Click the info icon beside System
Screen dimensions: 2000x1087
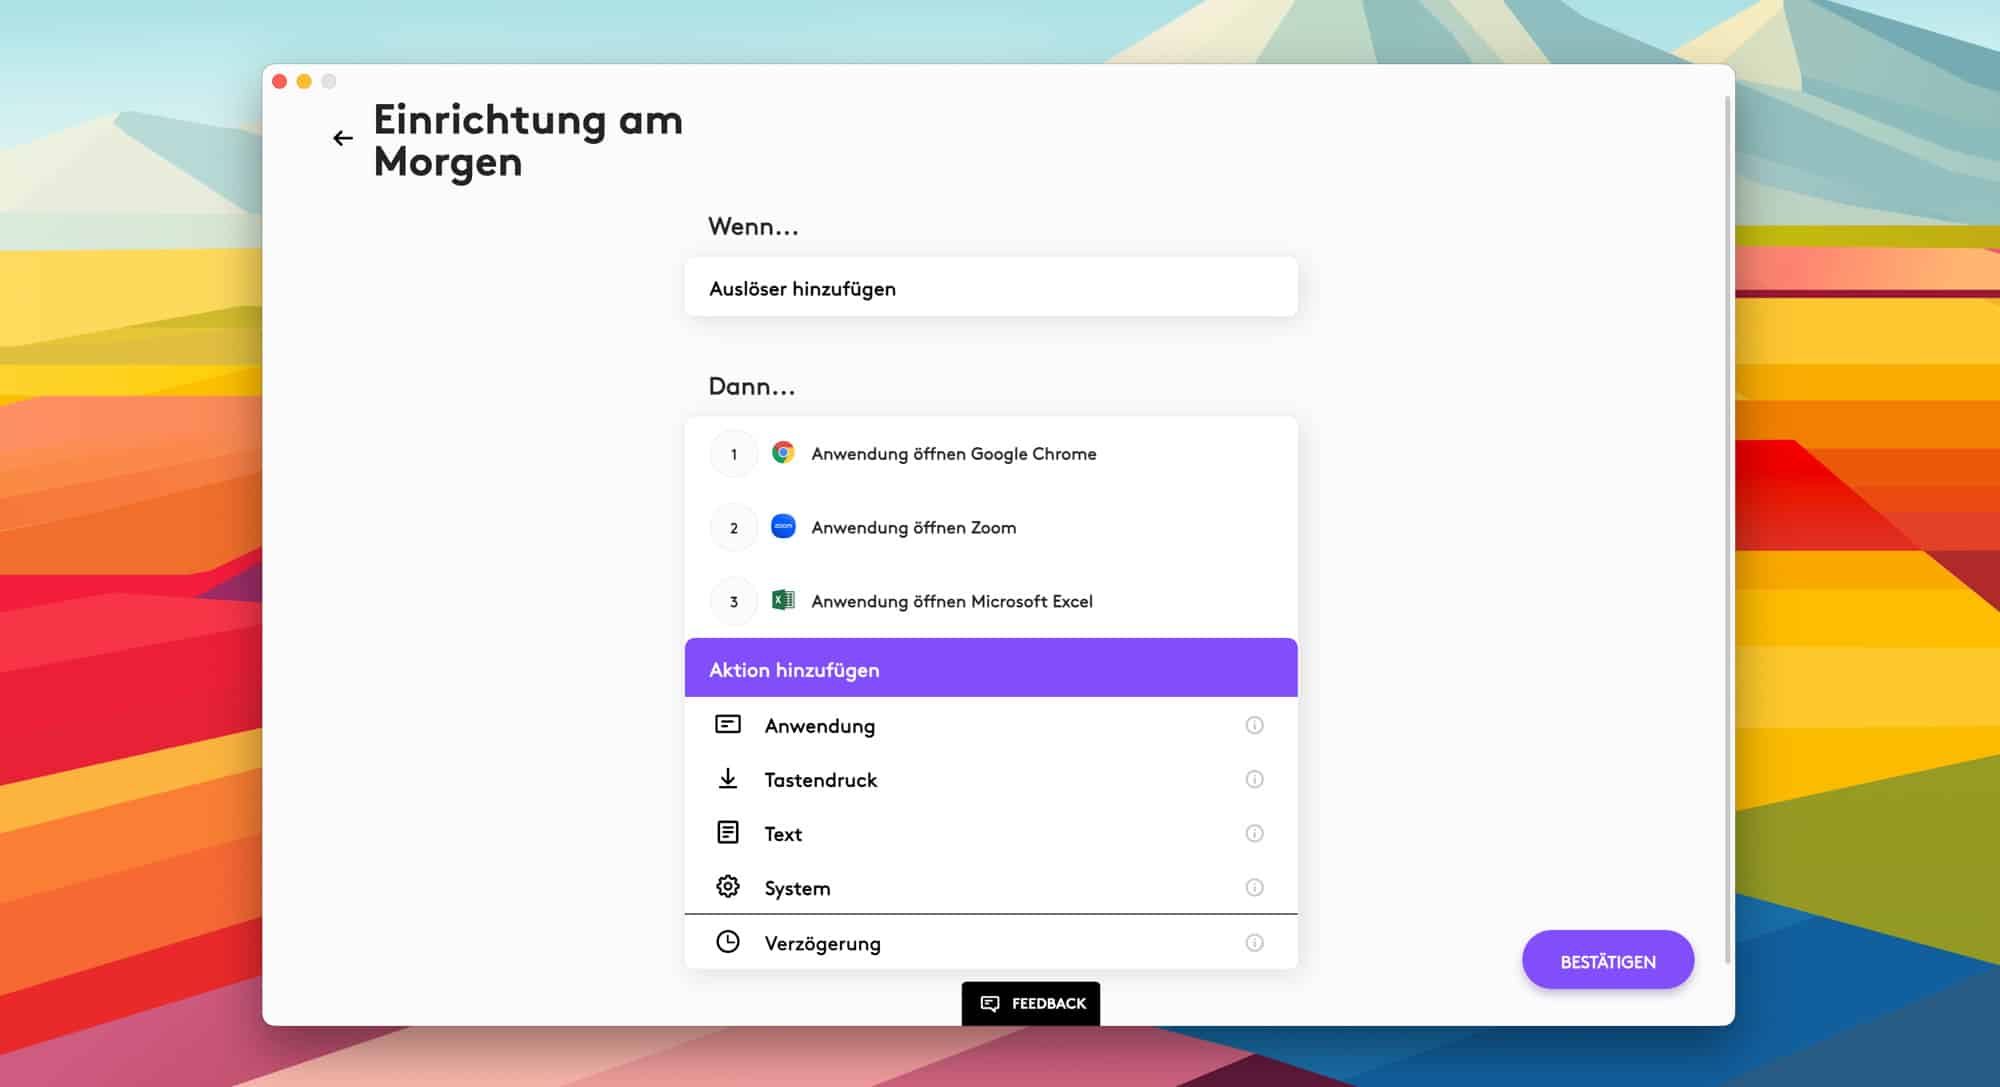tap(1254, 887)
